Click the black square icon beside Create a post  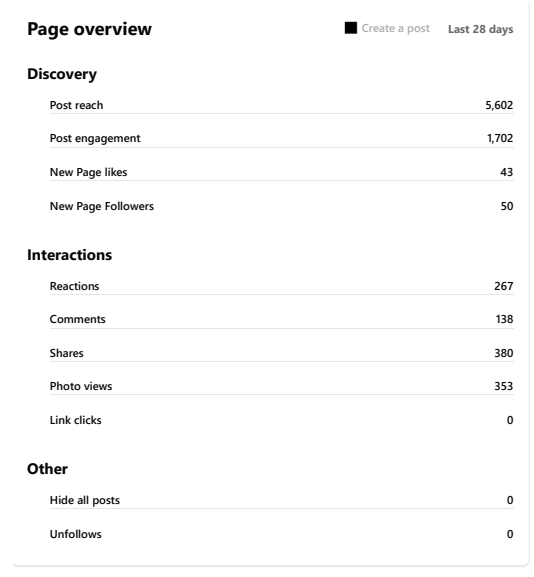point(351,28)
